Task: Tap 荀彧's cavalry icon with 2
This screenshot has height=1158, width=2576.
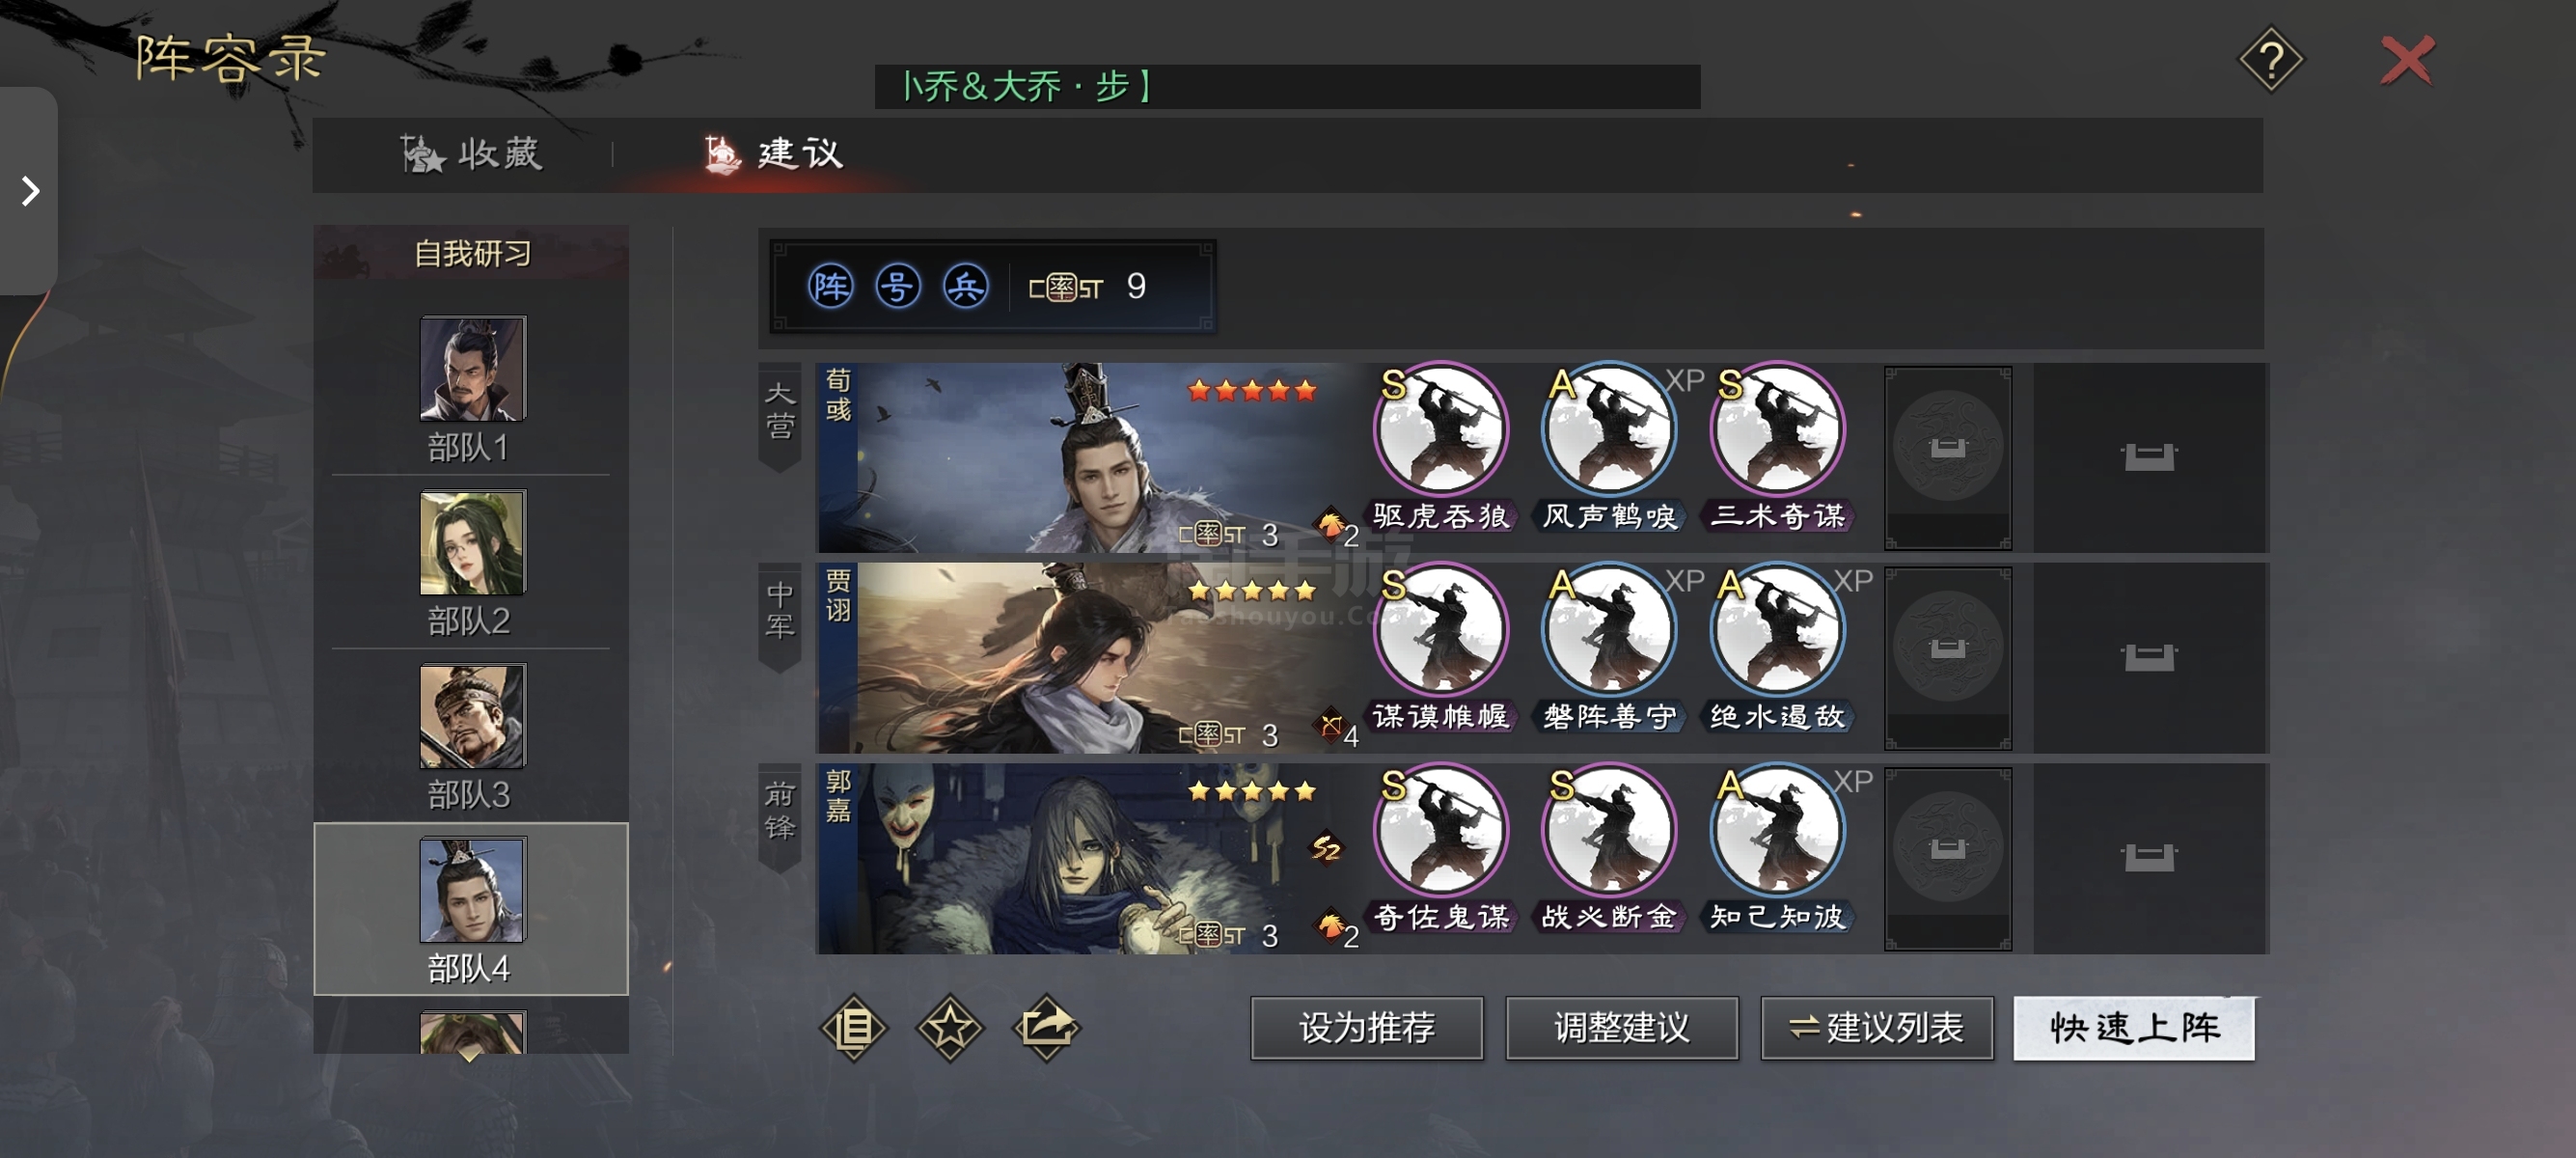Action: point(1336,527)
